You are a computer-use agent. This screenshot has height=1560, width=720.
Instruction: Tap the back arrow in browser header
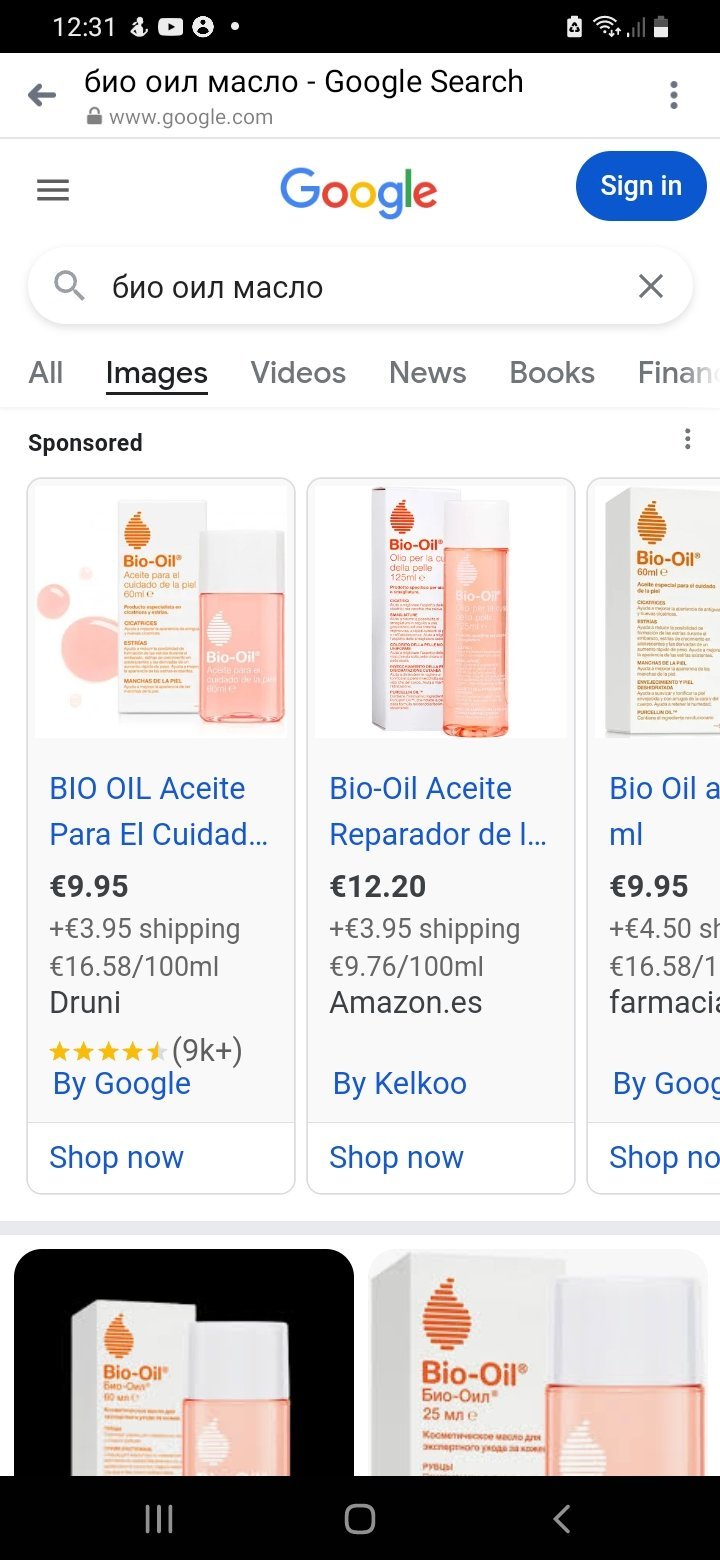42,96
